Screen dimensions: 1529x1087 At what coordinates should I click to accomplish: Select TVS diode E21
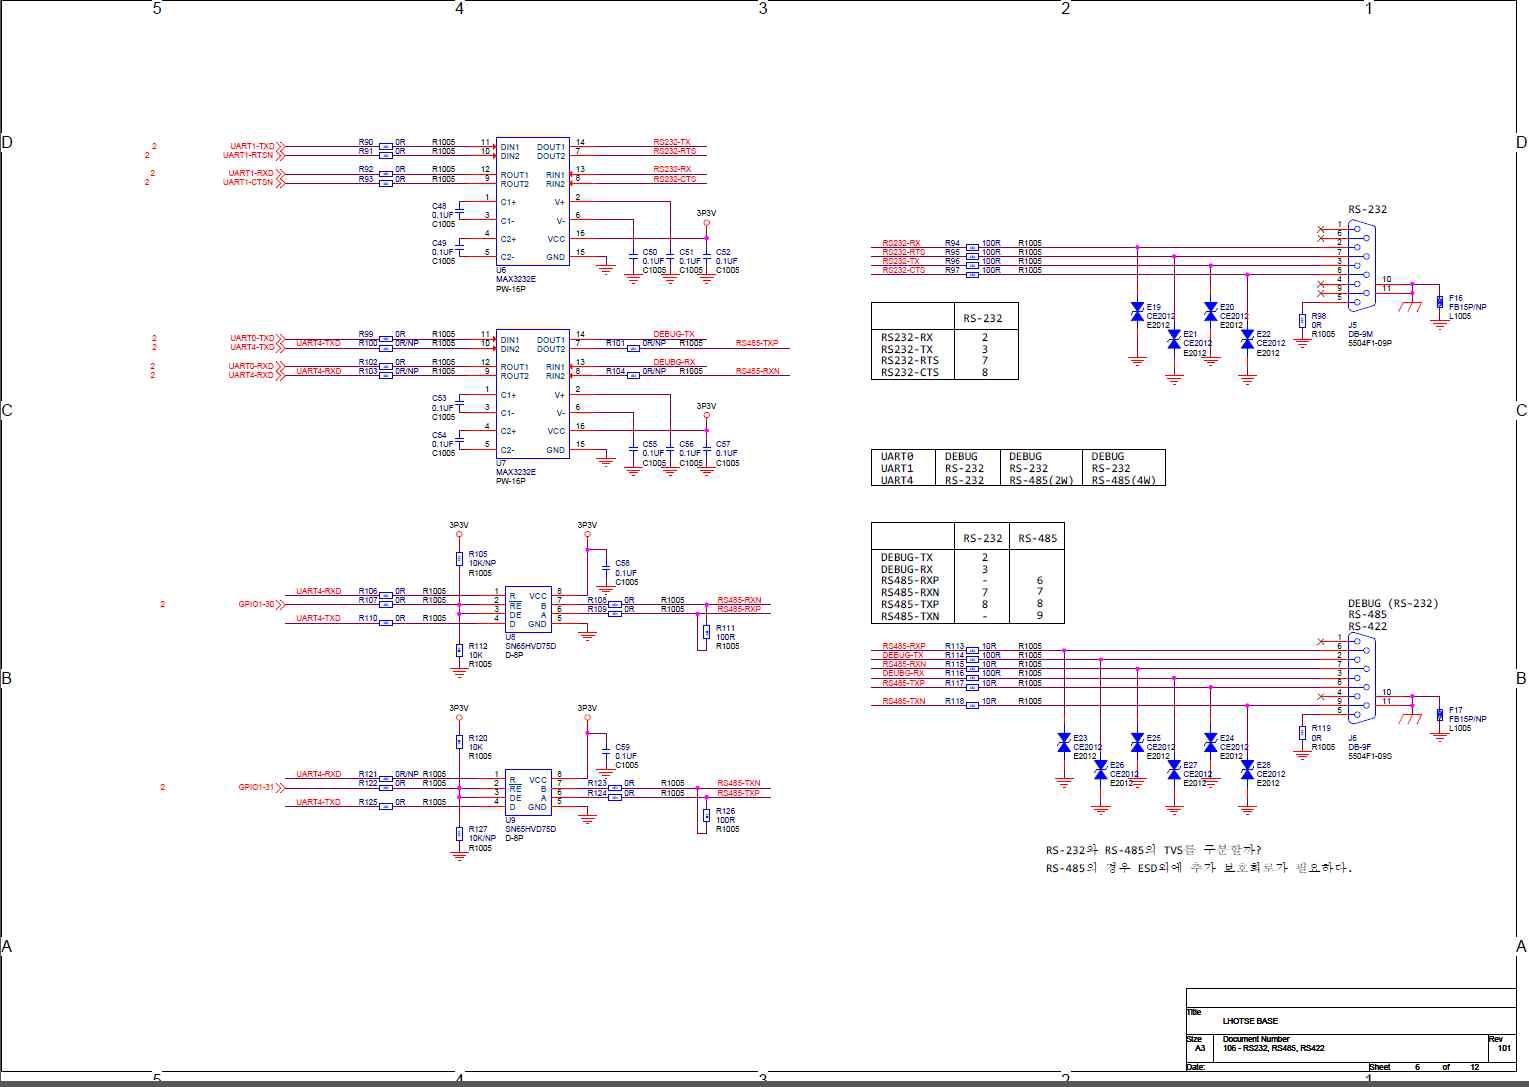[1174, 340]
